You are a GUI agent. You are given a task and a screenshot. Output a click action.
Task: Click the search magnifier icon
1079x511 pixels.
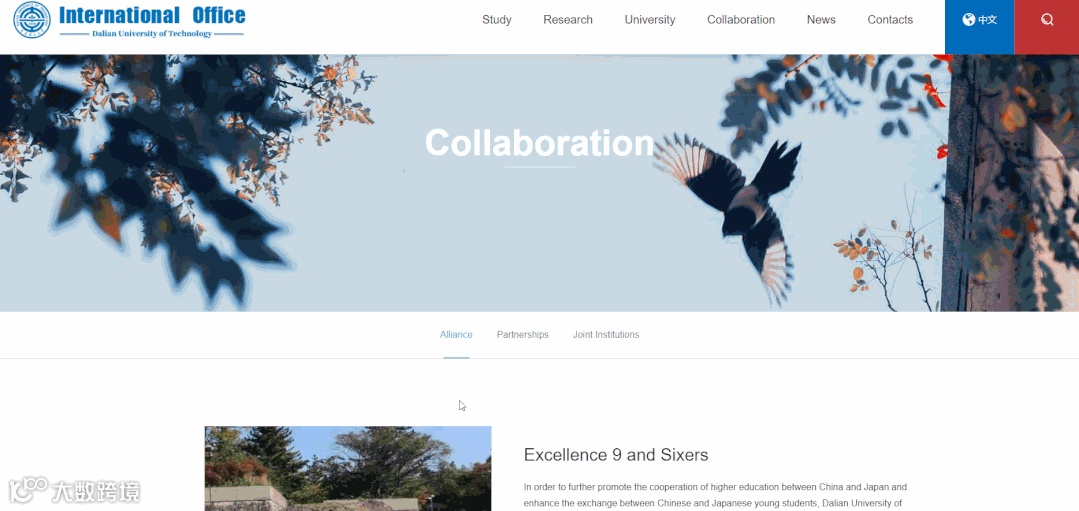tap(1047, 20)
